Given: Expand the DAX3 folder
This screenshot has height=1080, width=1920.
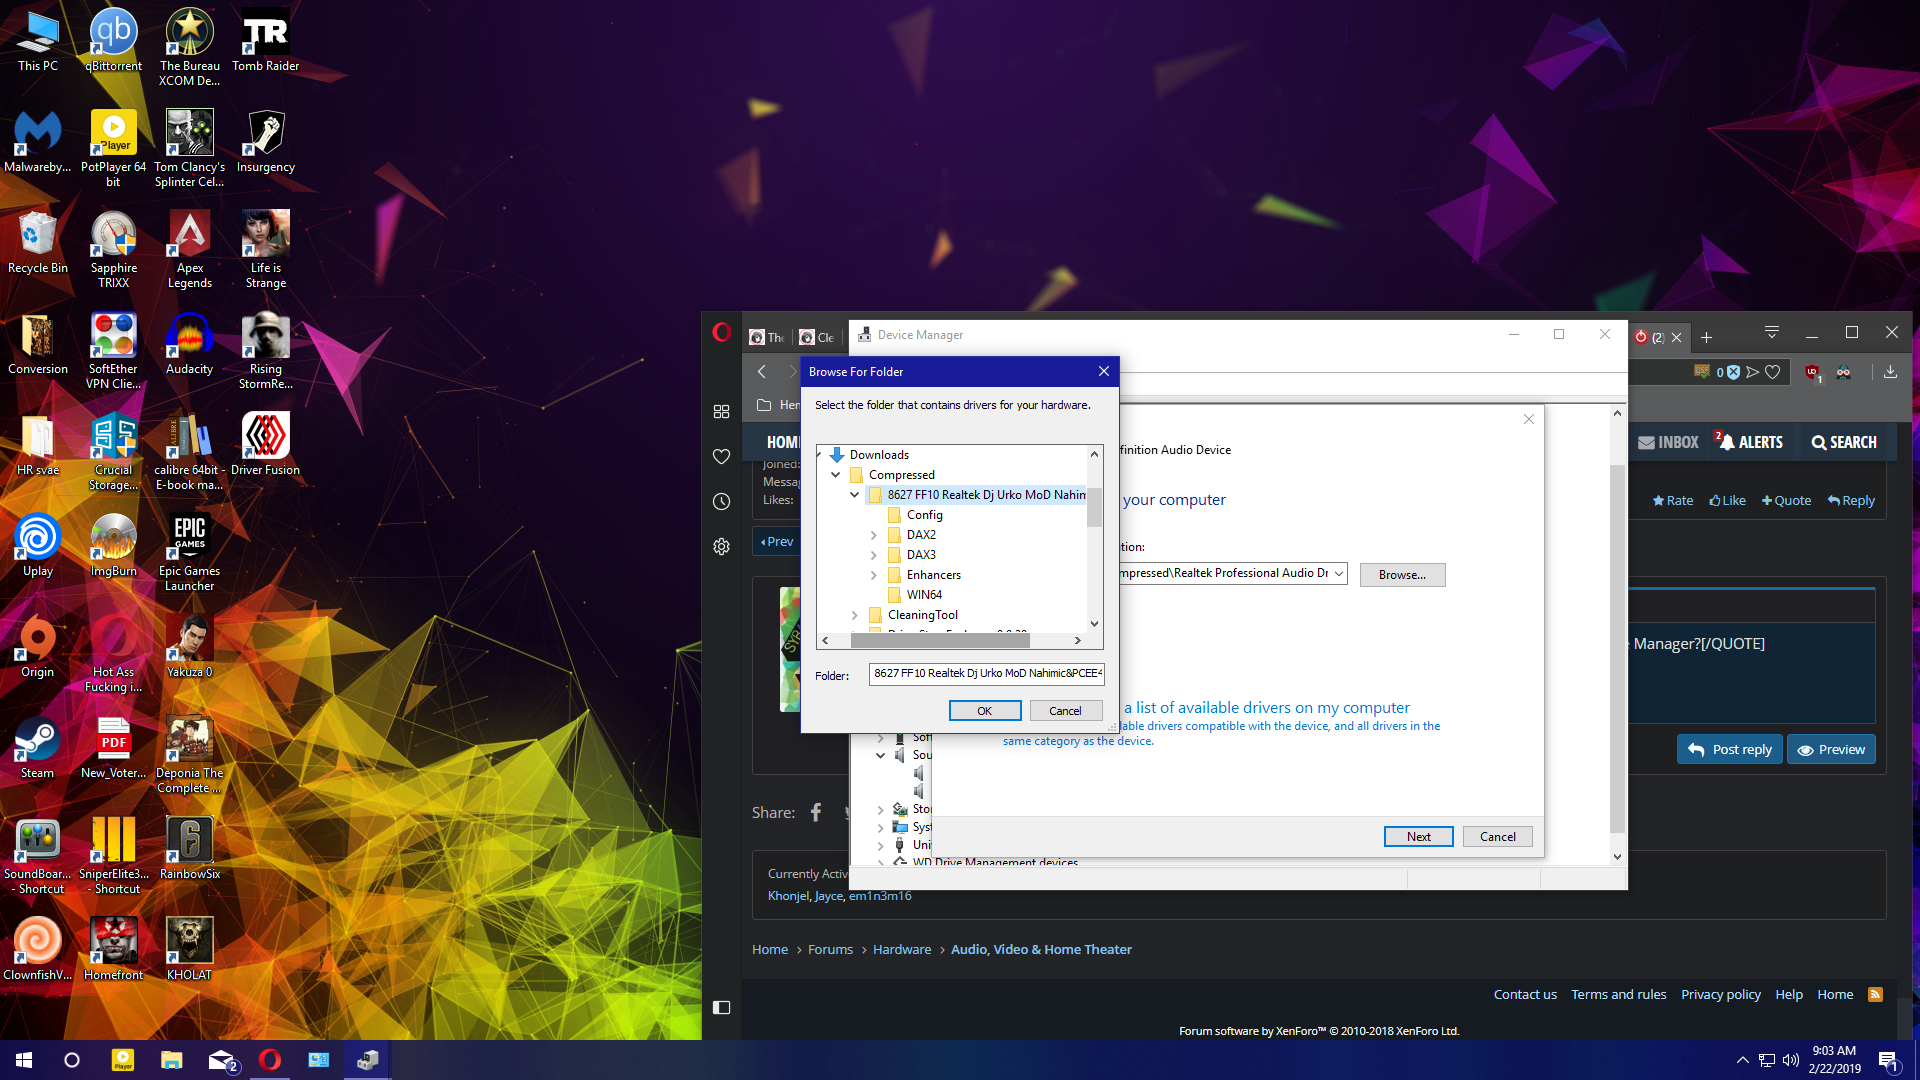Looking at the screenshot, I should point(874,555).
